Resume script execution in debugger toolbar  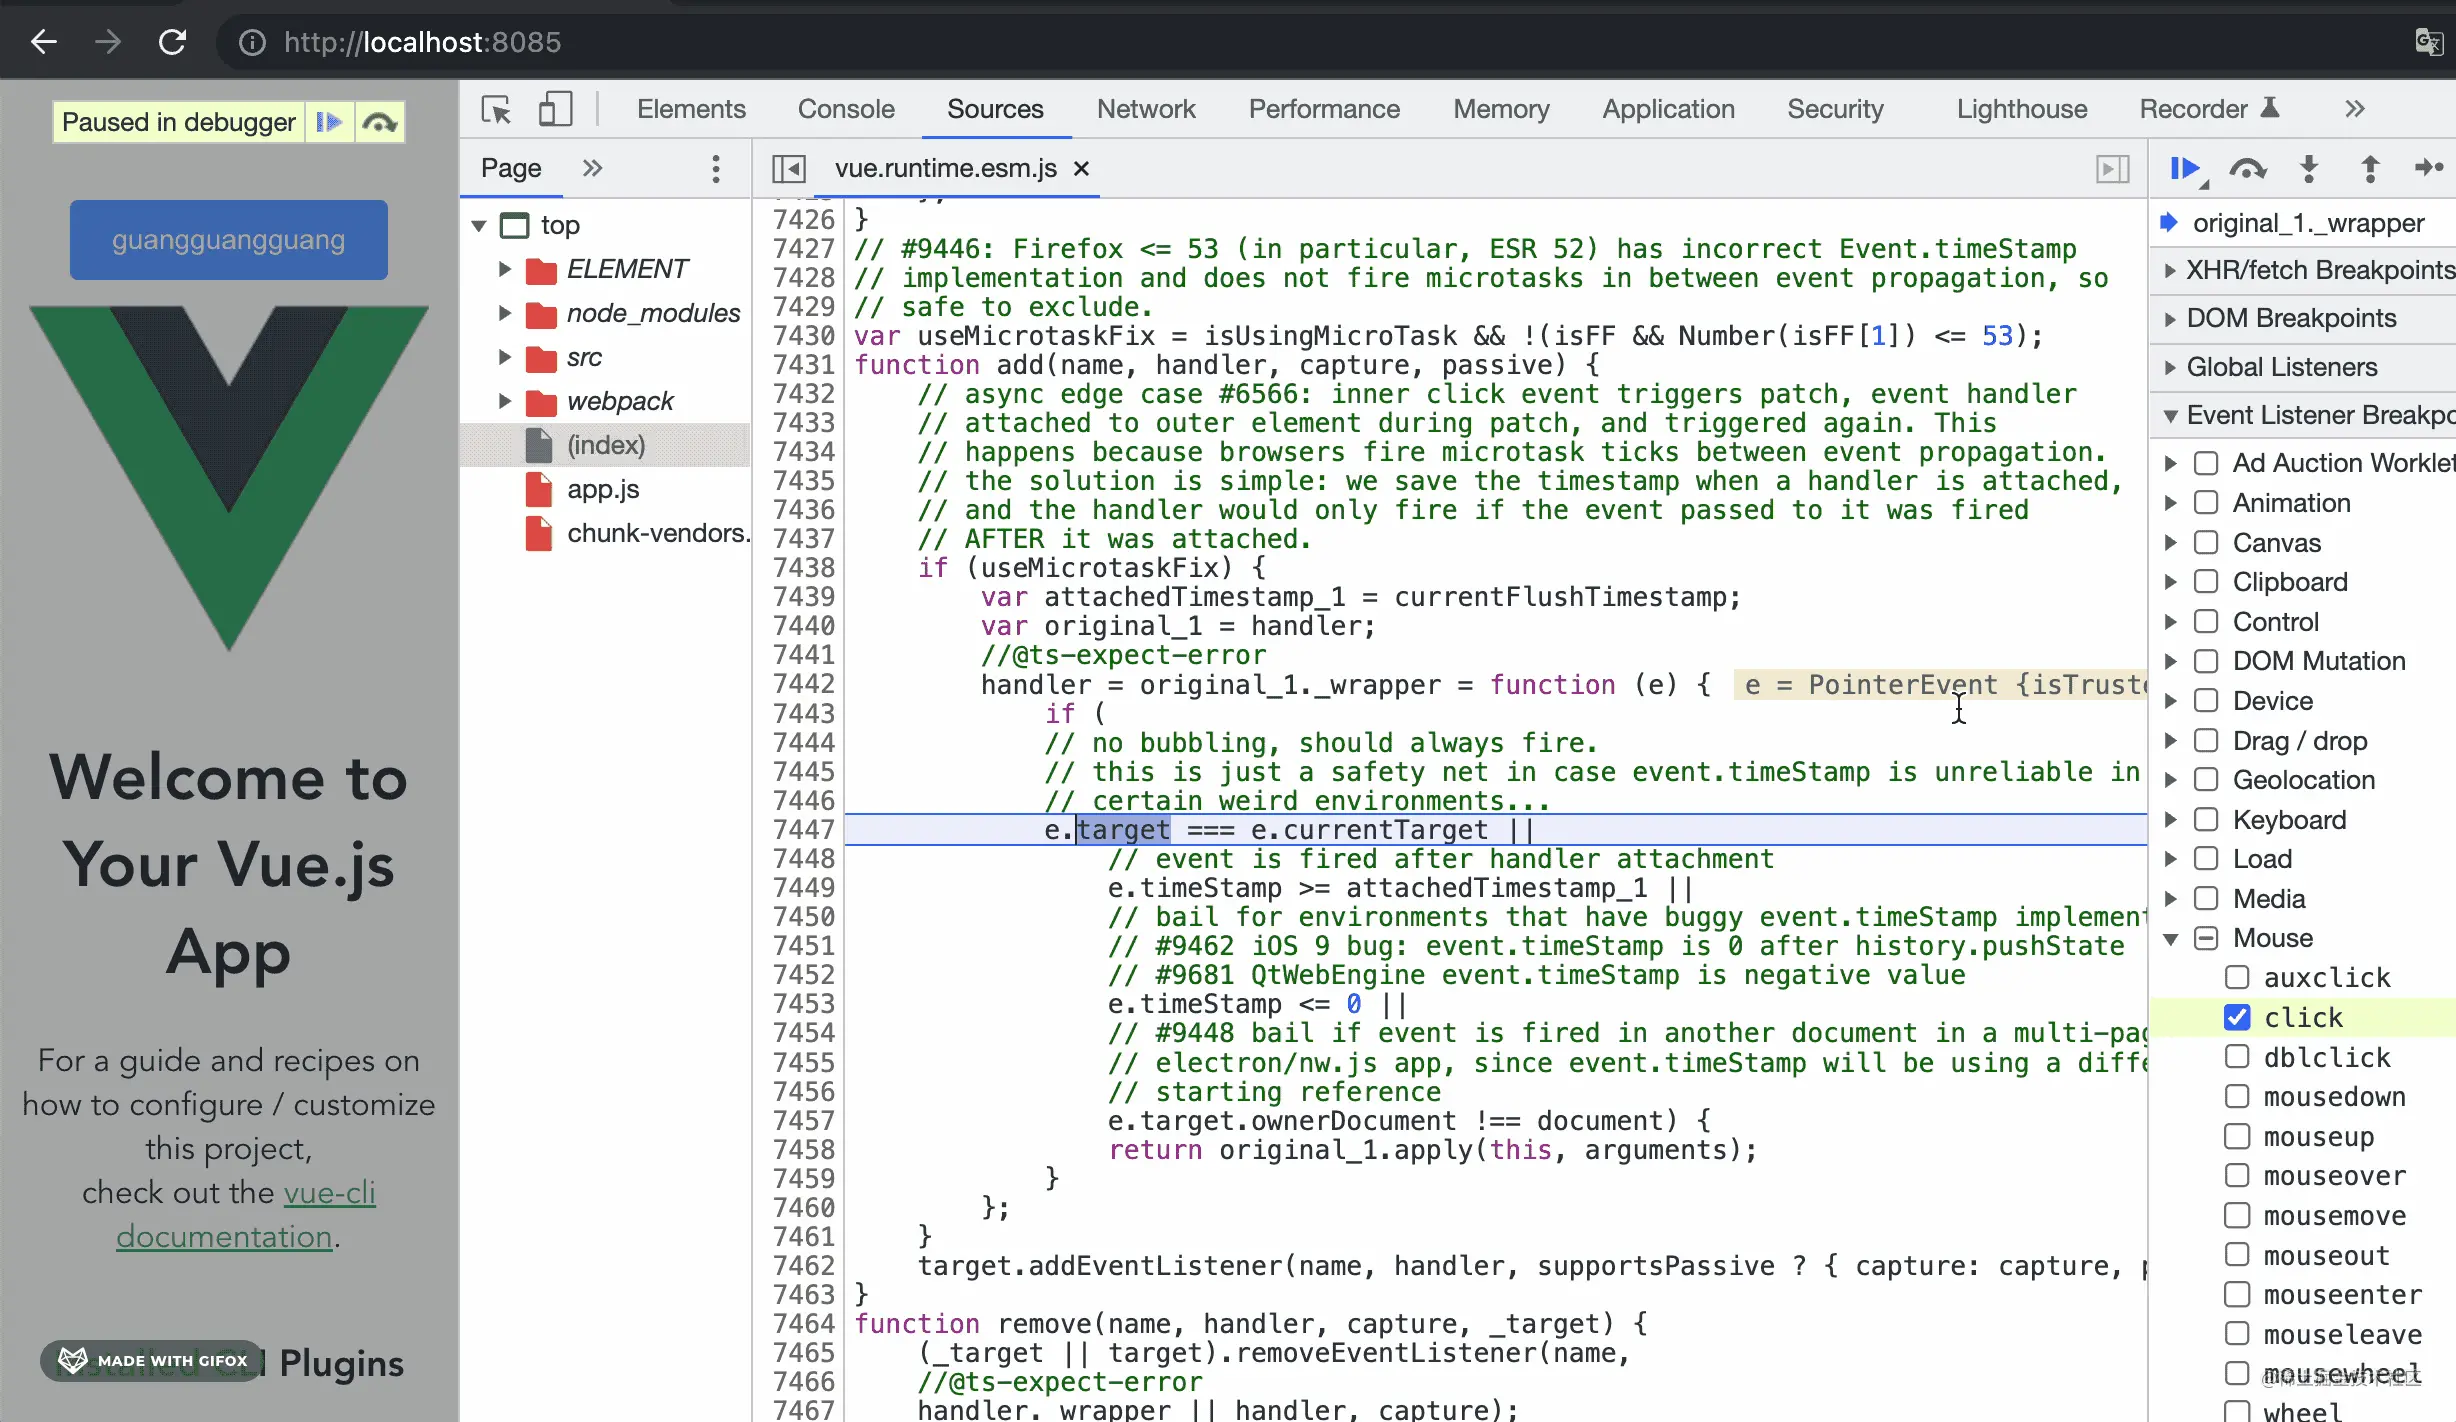(2184, 169)
